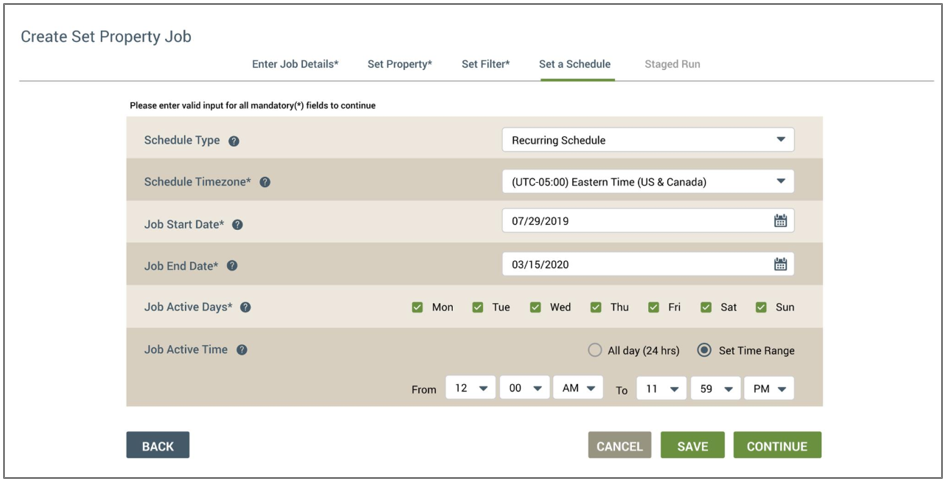
Task: Click the BACK button
Action: click(x=157, y=445)
